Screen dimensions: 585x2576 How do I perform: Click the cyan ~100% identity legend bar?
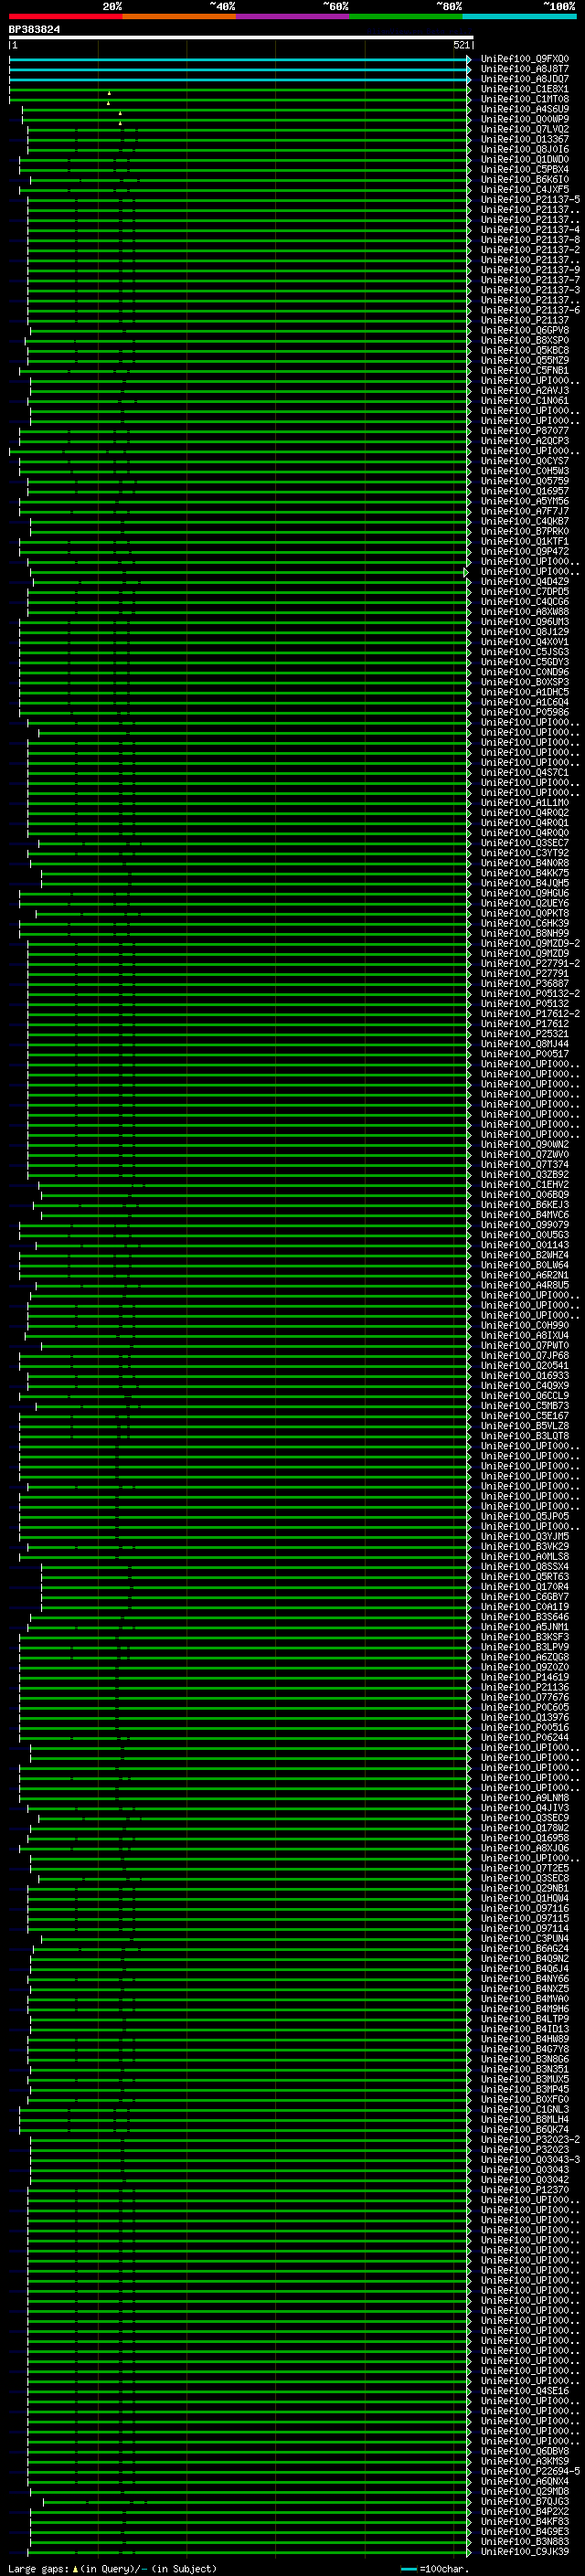519,17
